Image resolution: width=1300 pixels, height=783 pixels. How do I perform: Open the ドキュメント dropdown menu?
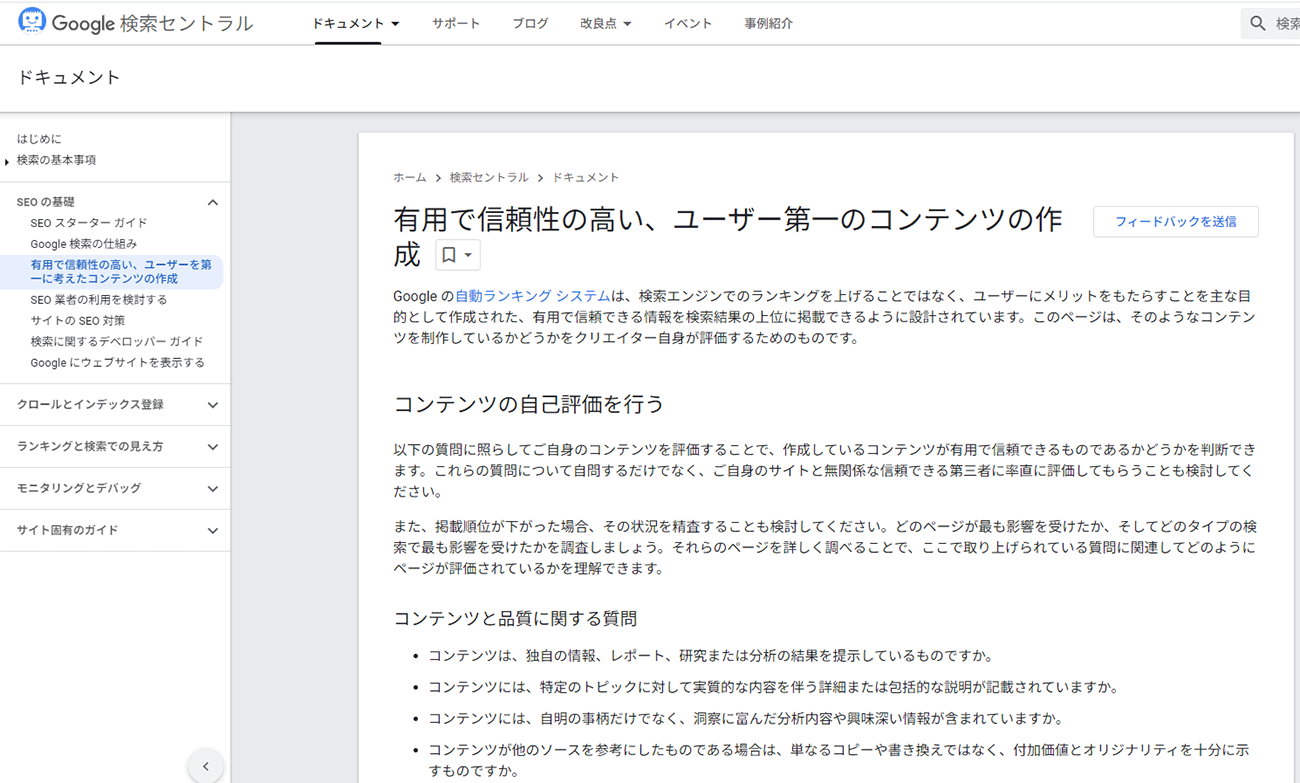click(x=355, y=23)
